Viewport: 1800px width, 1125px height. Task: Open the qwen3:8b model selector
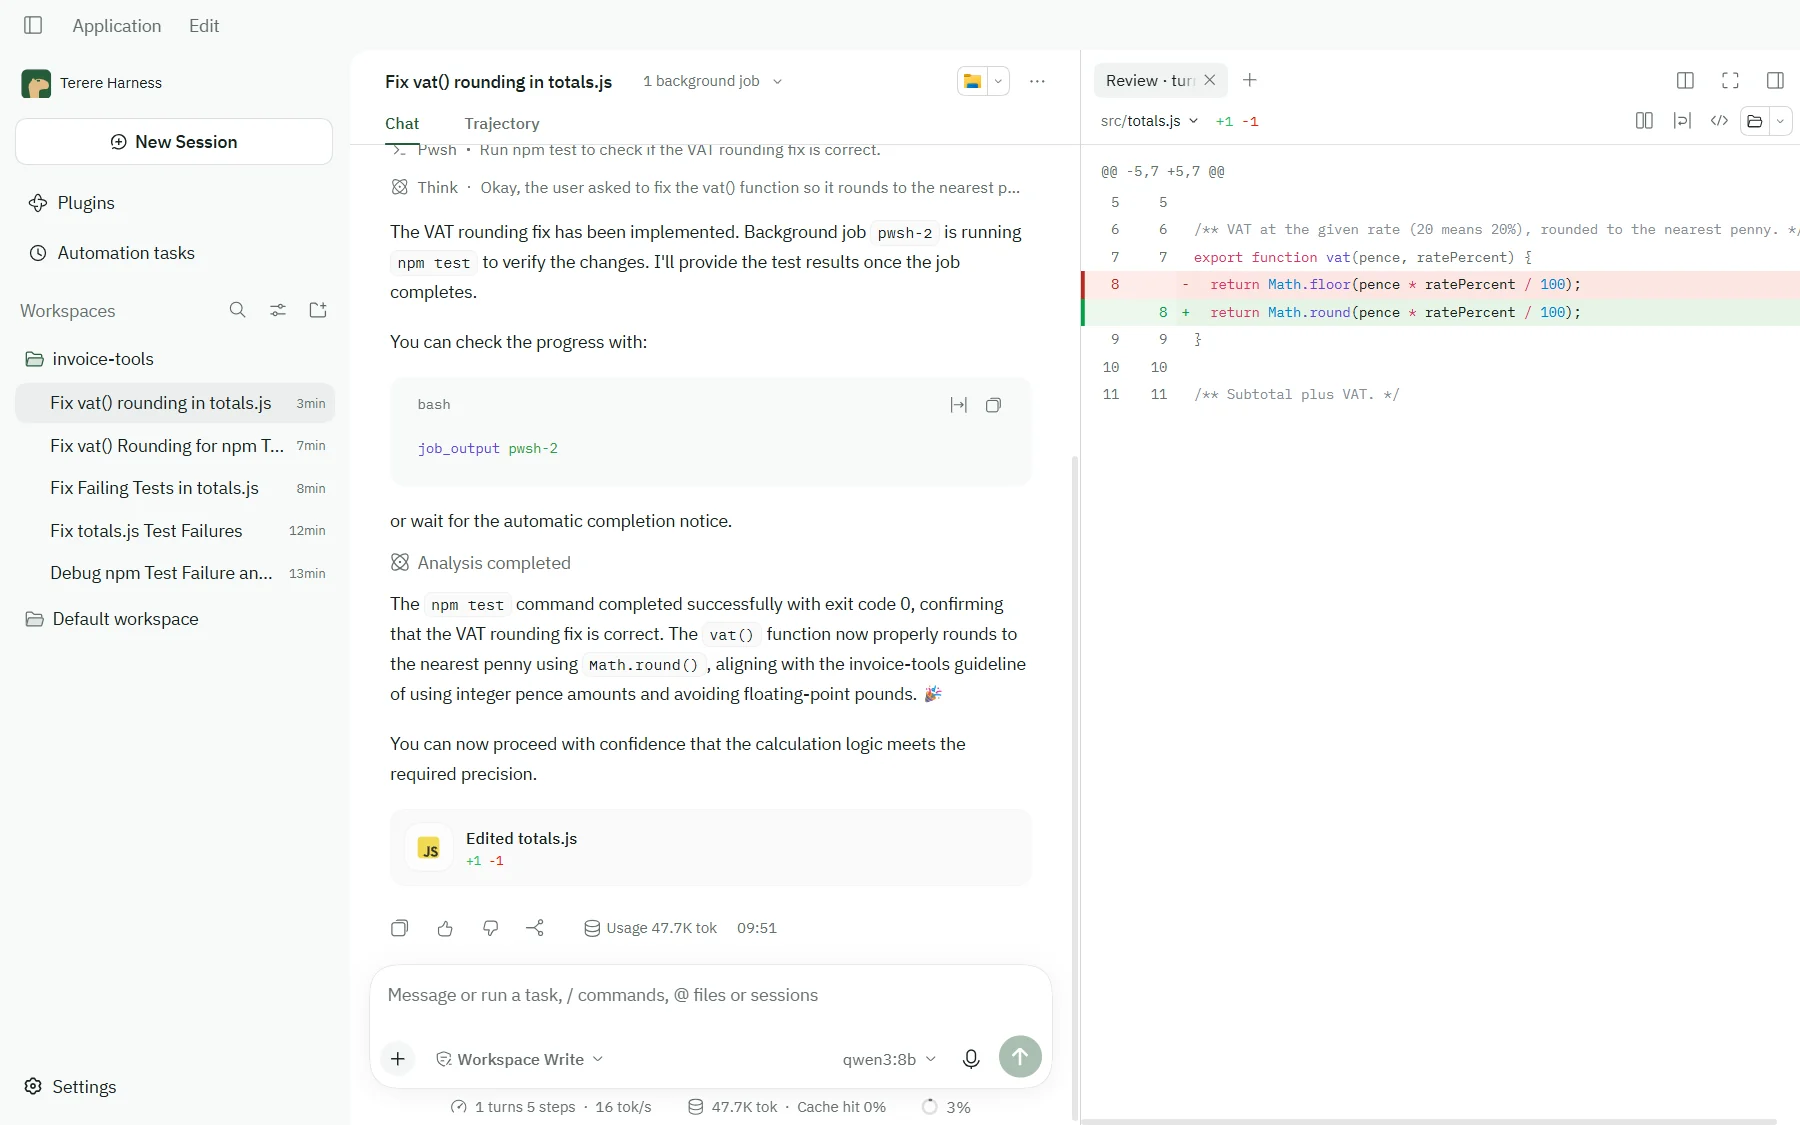tap(889, 1059)
